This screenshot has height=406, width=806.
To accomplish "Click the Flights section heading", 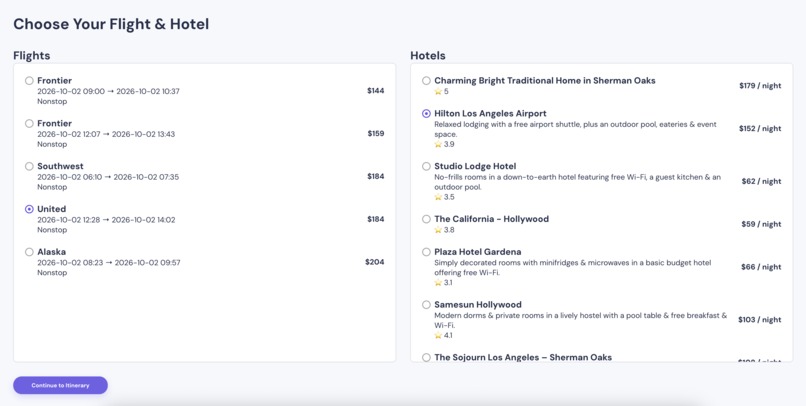I will (x=32, y=56).
